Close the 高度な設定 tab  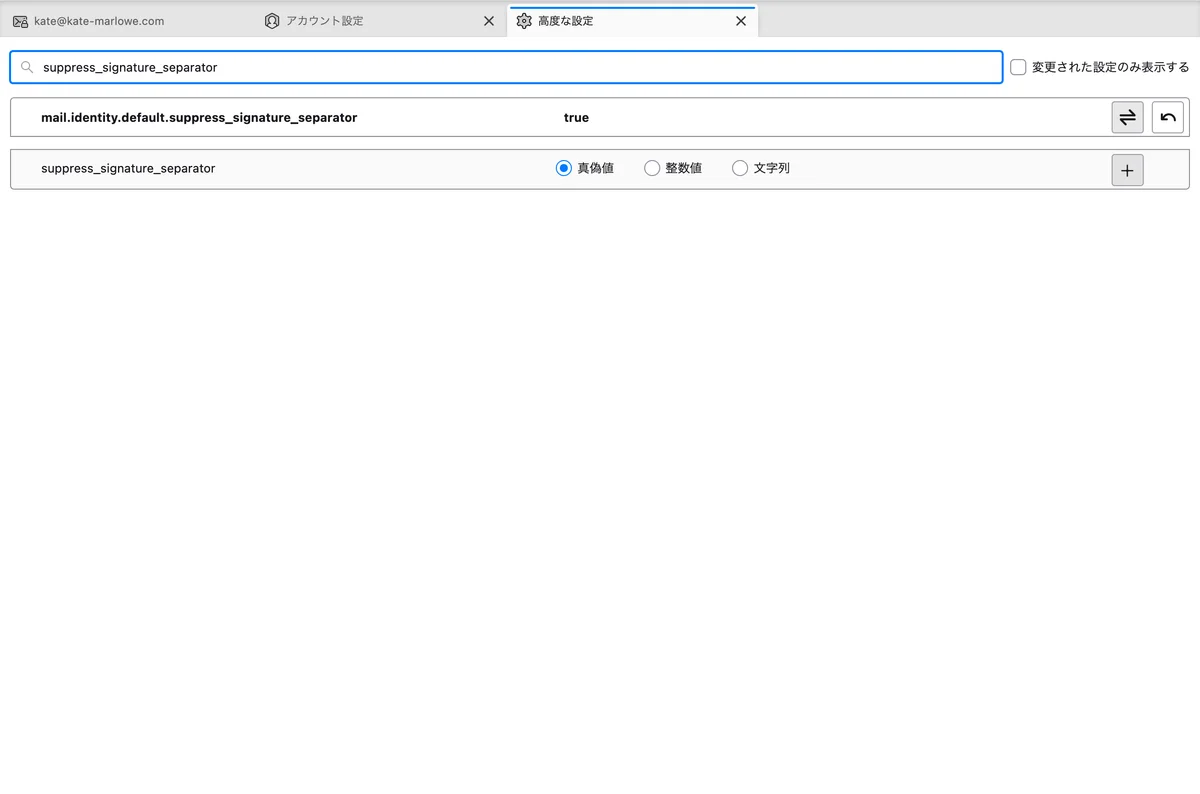[x=741, y=21]
